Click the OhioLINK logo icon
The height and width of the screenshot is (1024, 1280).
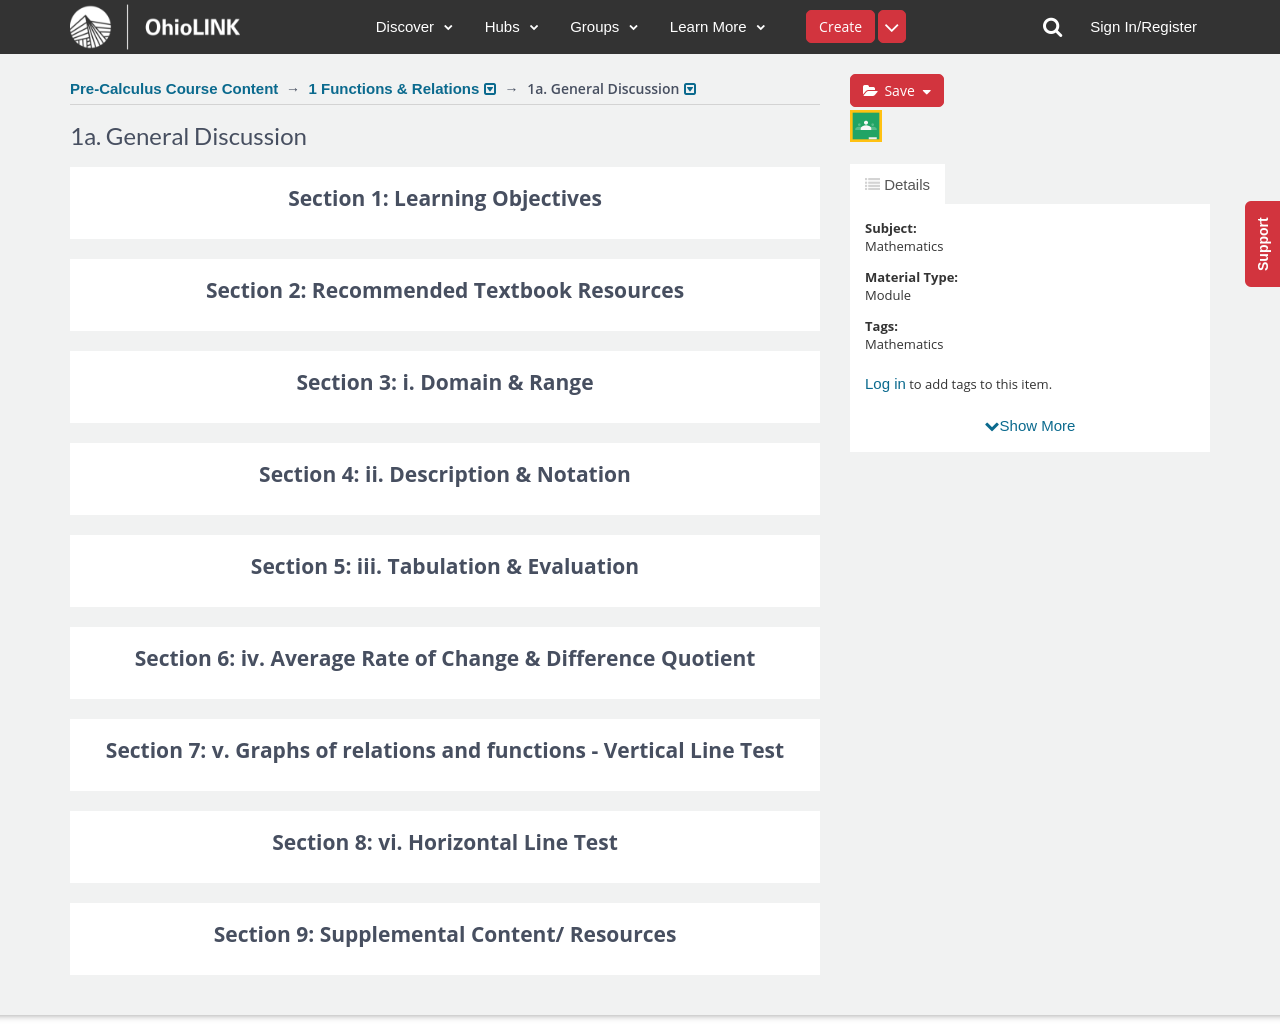(x=91, y=27)
